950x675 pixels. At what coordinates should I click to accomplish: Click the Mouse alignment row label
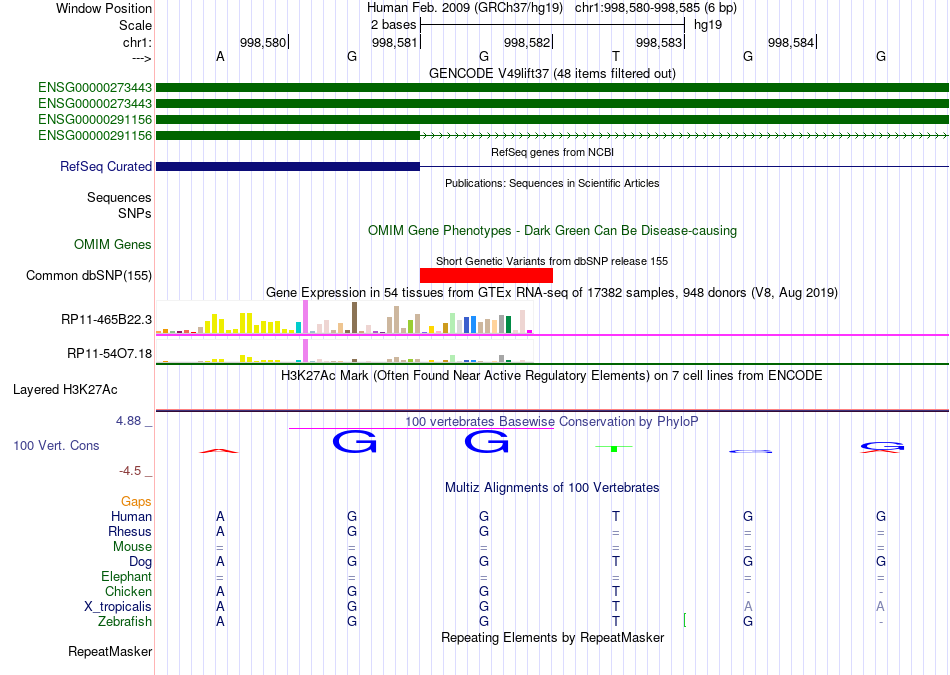(132, 547)
